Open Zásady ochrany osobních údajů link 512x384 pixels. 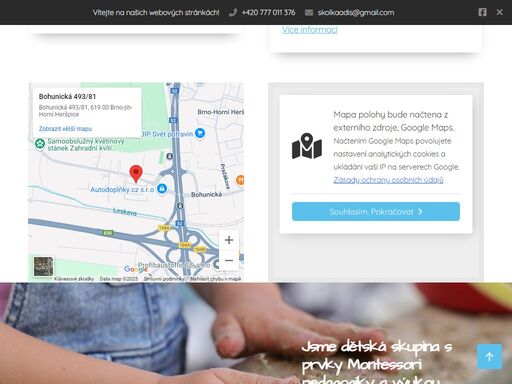(x=388, y=180)
